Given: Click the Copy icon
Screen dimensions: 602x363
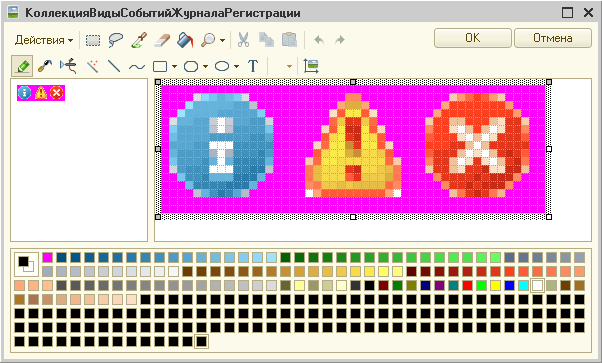Looking at the screenshot, I should (266, 40).
